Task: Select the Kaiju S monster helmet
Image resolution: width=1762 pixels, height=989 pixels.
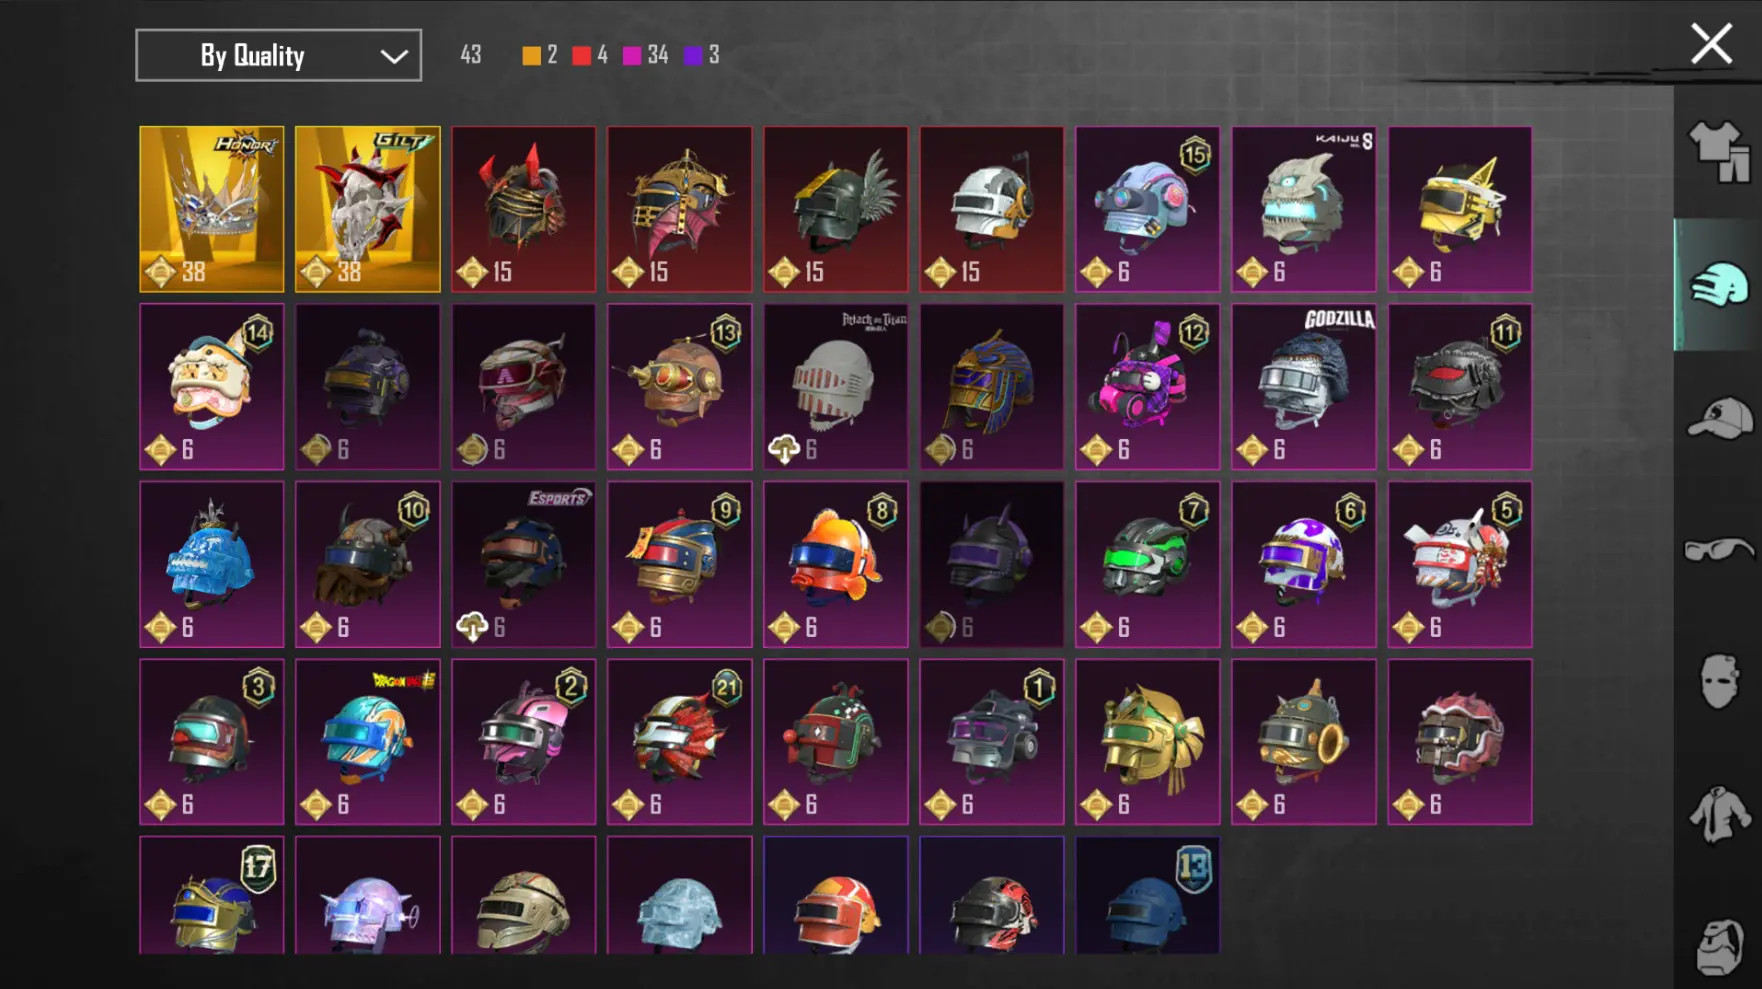Action: point(1303,209)
